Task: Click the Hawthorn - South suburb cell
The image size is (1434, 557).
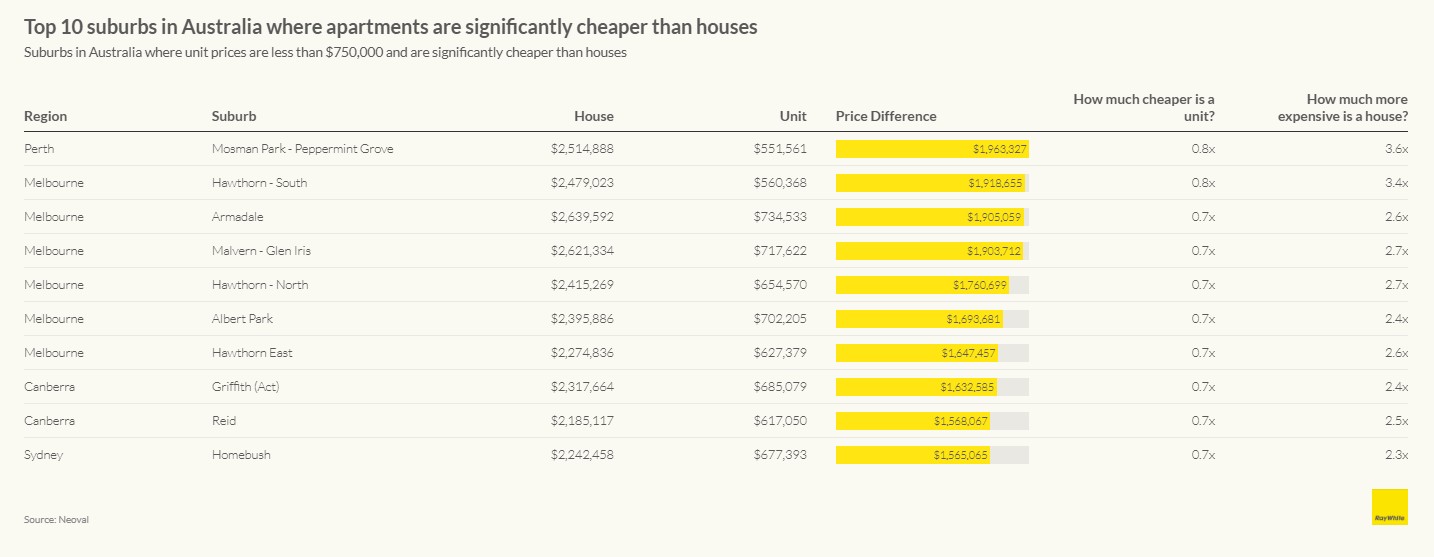Action: 259,183
